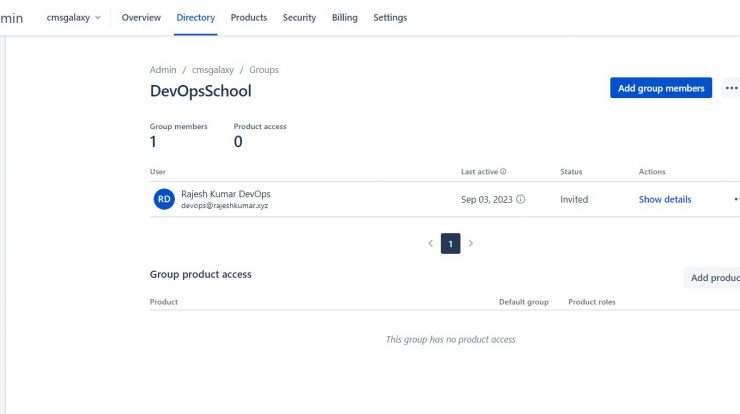This screenshot has height=414, width=740.
Task: Open the group more-options ellipsis menu
Action: (x=731, y=88)
